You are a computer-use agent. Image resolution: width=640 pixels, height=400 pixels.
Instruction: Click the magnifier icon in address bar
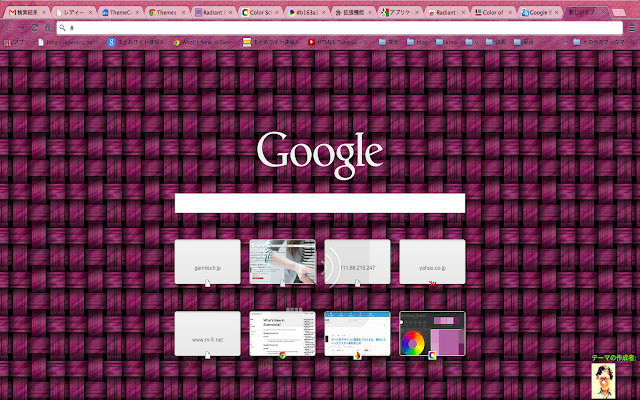pyautogui.click(x=62, y=28)
